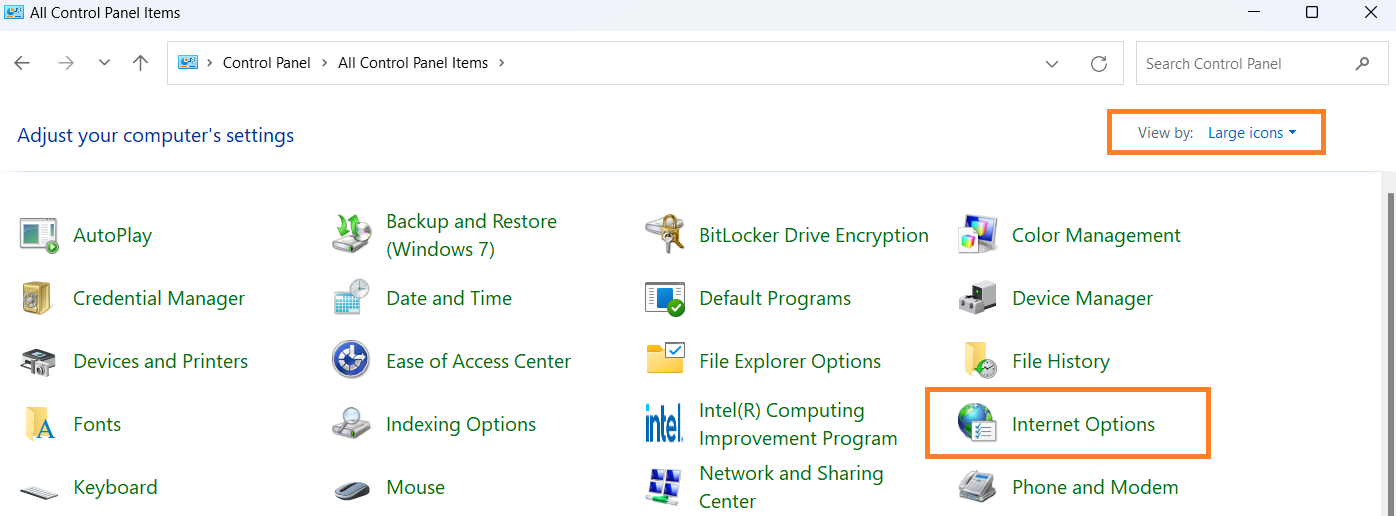Open the Devices and Printers link
1396x516 pixels.
click(160, 361)
